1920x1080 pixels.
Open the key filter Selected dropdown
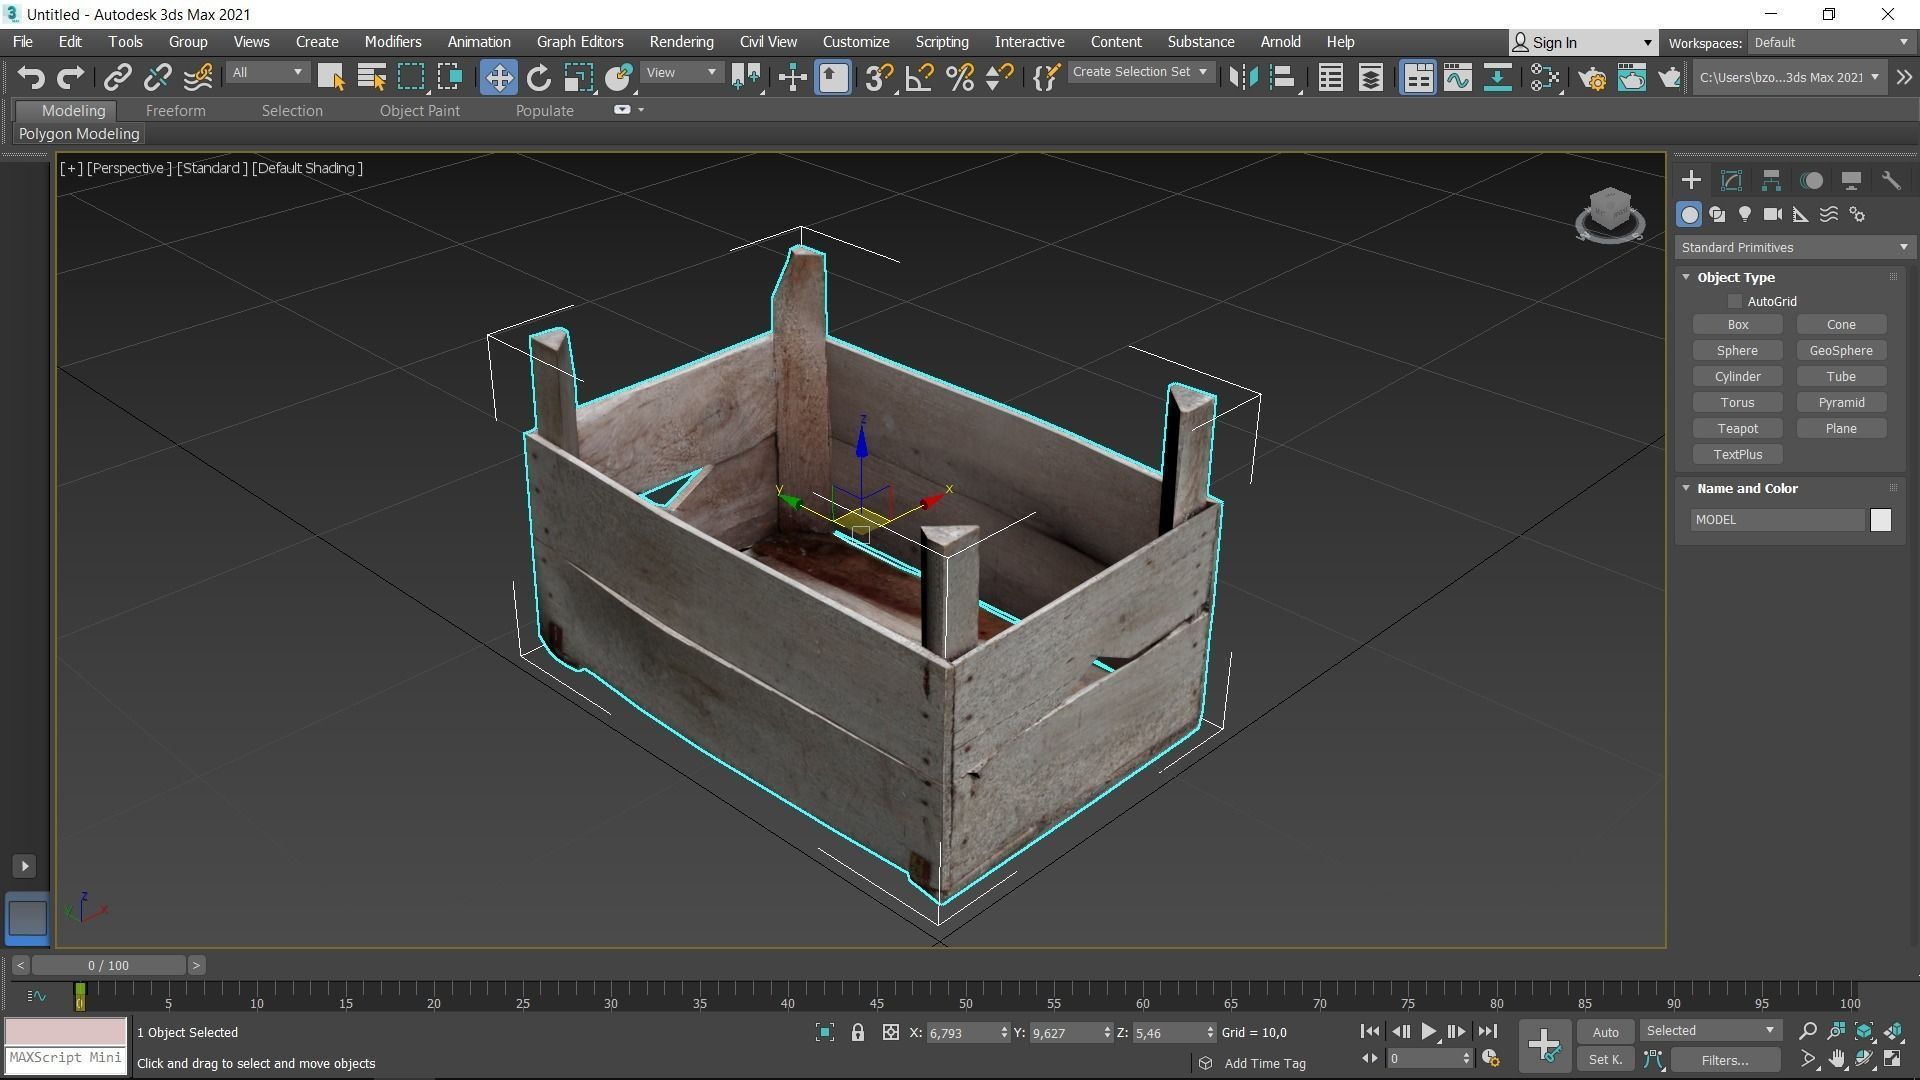[1710, 1030]
